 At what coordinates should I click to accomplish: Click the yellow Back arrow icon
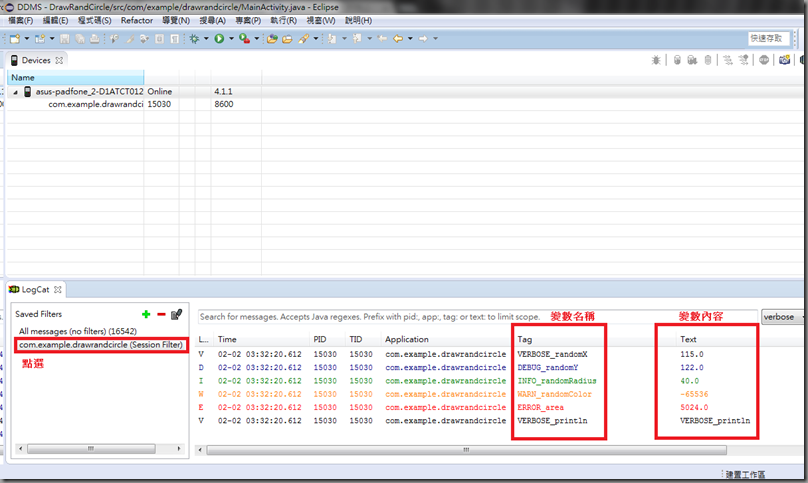pyautogui.click(x=398, y=39)
